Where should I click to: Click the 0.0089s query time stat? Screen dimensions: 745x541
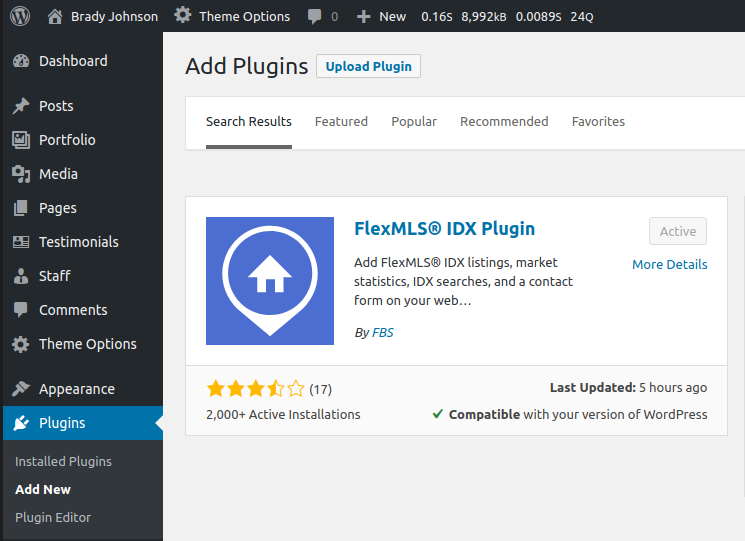click(538, 17)
